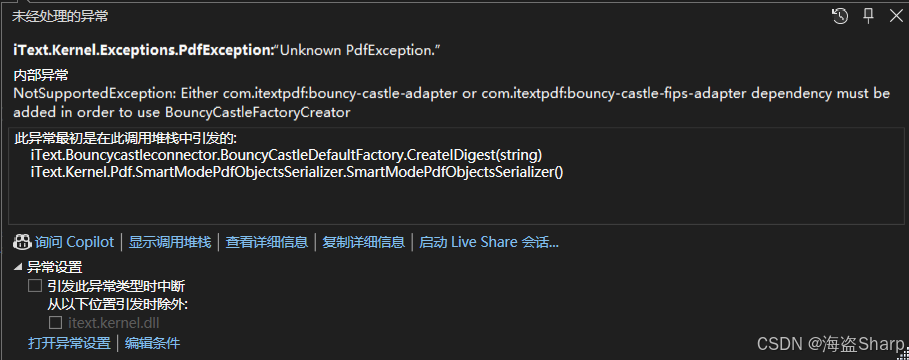
Task: Close the unhandled exception dialog
Action: [896, 16]
